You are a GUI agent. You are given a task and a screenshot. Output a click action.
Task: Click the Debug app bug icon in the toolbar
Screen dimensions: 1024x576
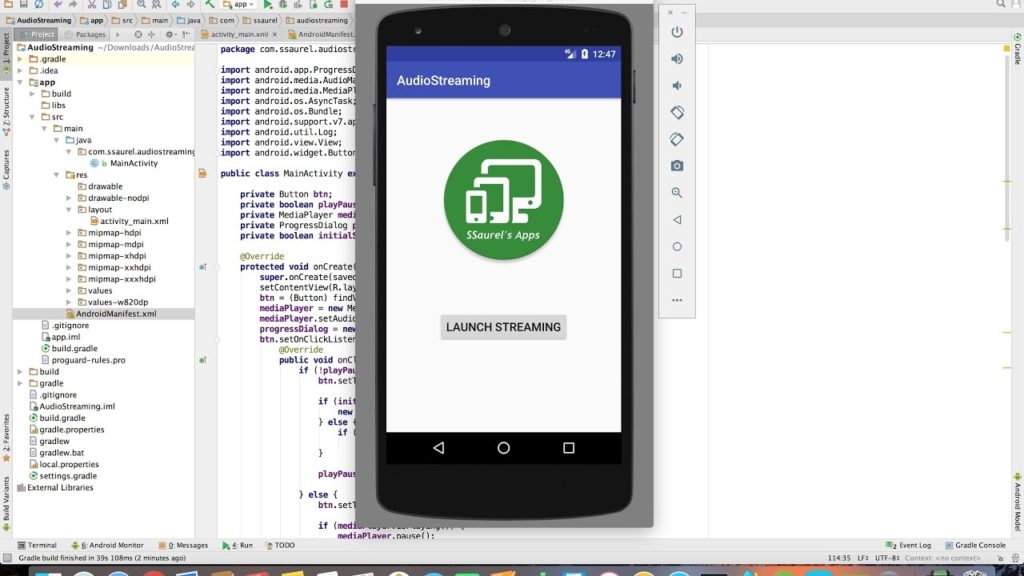pos(283,5)
